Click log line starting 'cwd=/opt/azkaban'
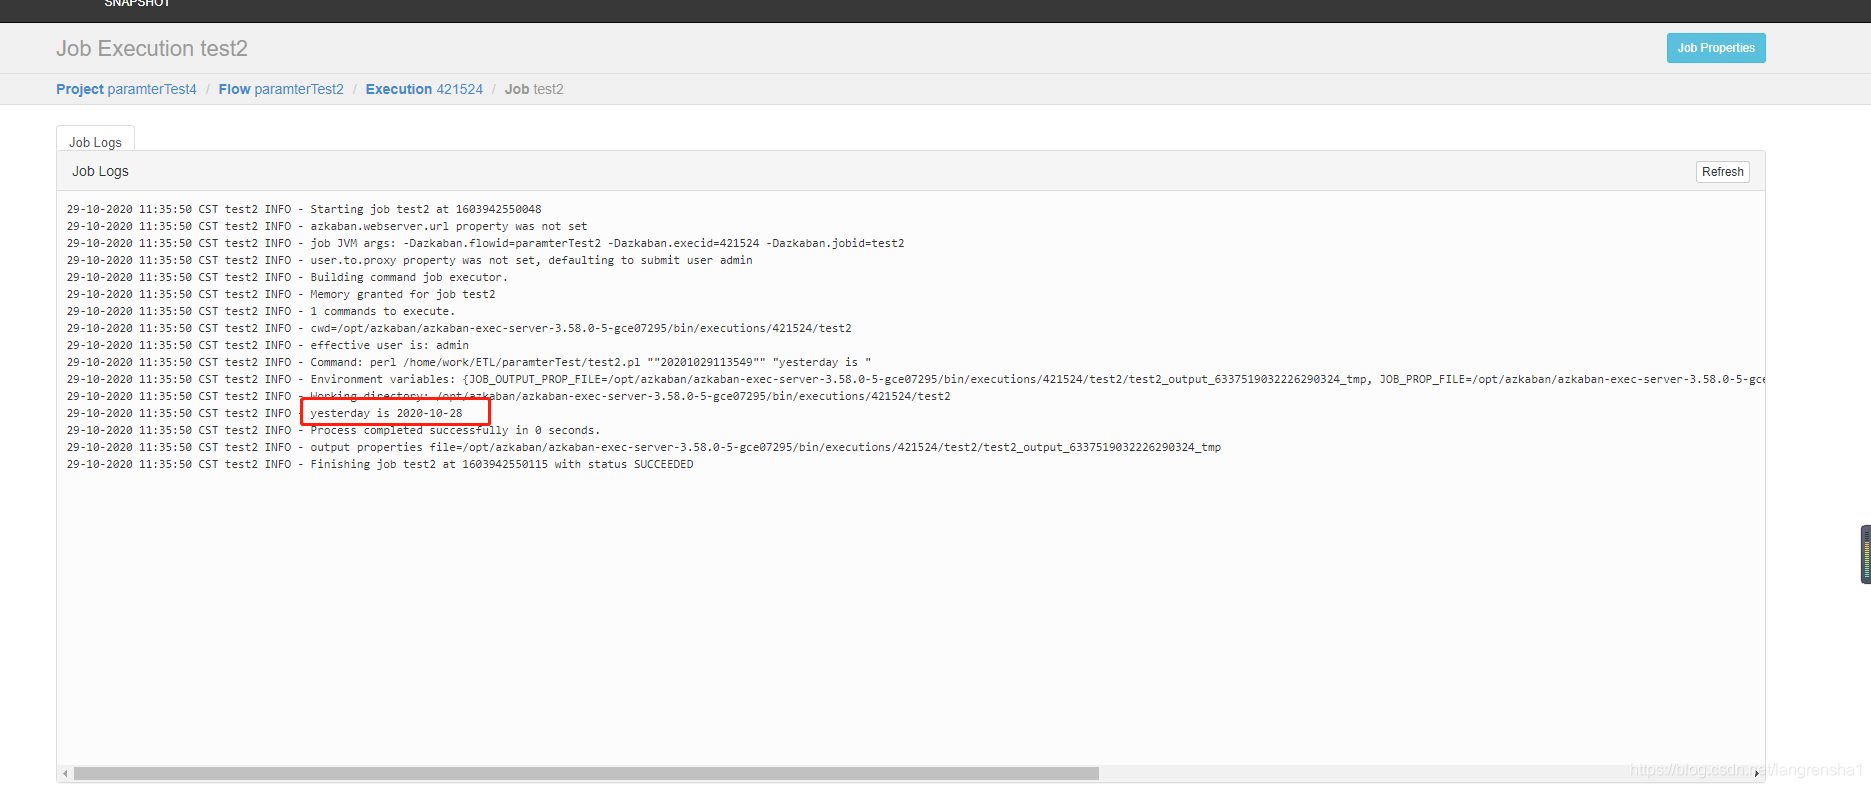The image size is (1871, 788). [x=459, y=329]
